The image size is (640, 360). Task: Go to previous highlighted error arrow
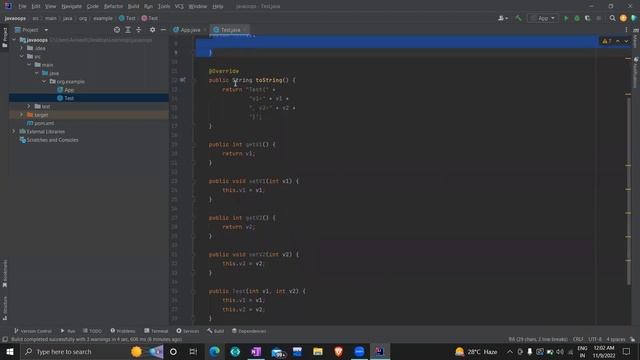click(618, 41)
